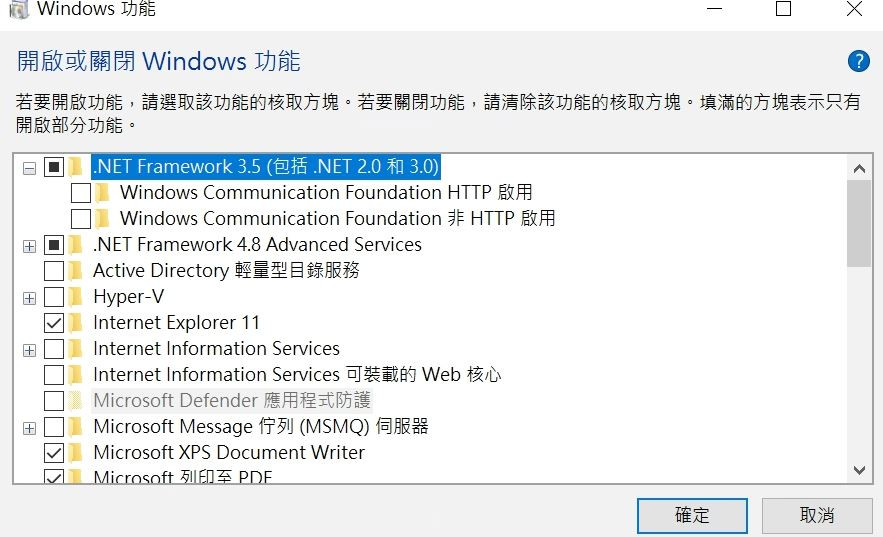Screen dimensions: 883x537
Task: Click the 確定 button
Action: [x=692, y=515]
